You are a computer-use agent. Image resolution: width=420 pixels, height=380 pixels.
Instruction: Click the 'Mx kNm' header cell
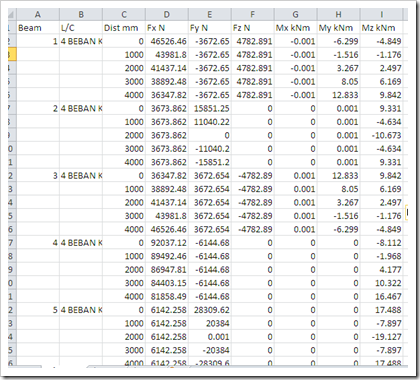[296, 28]
